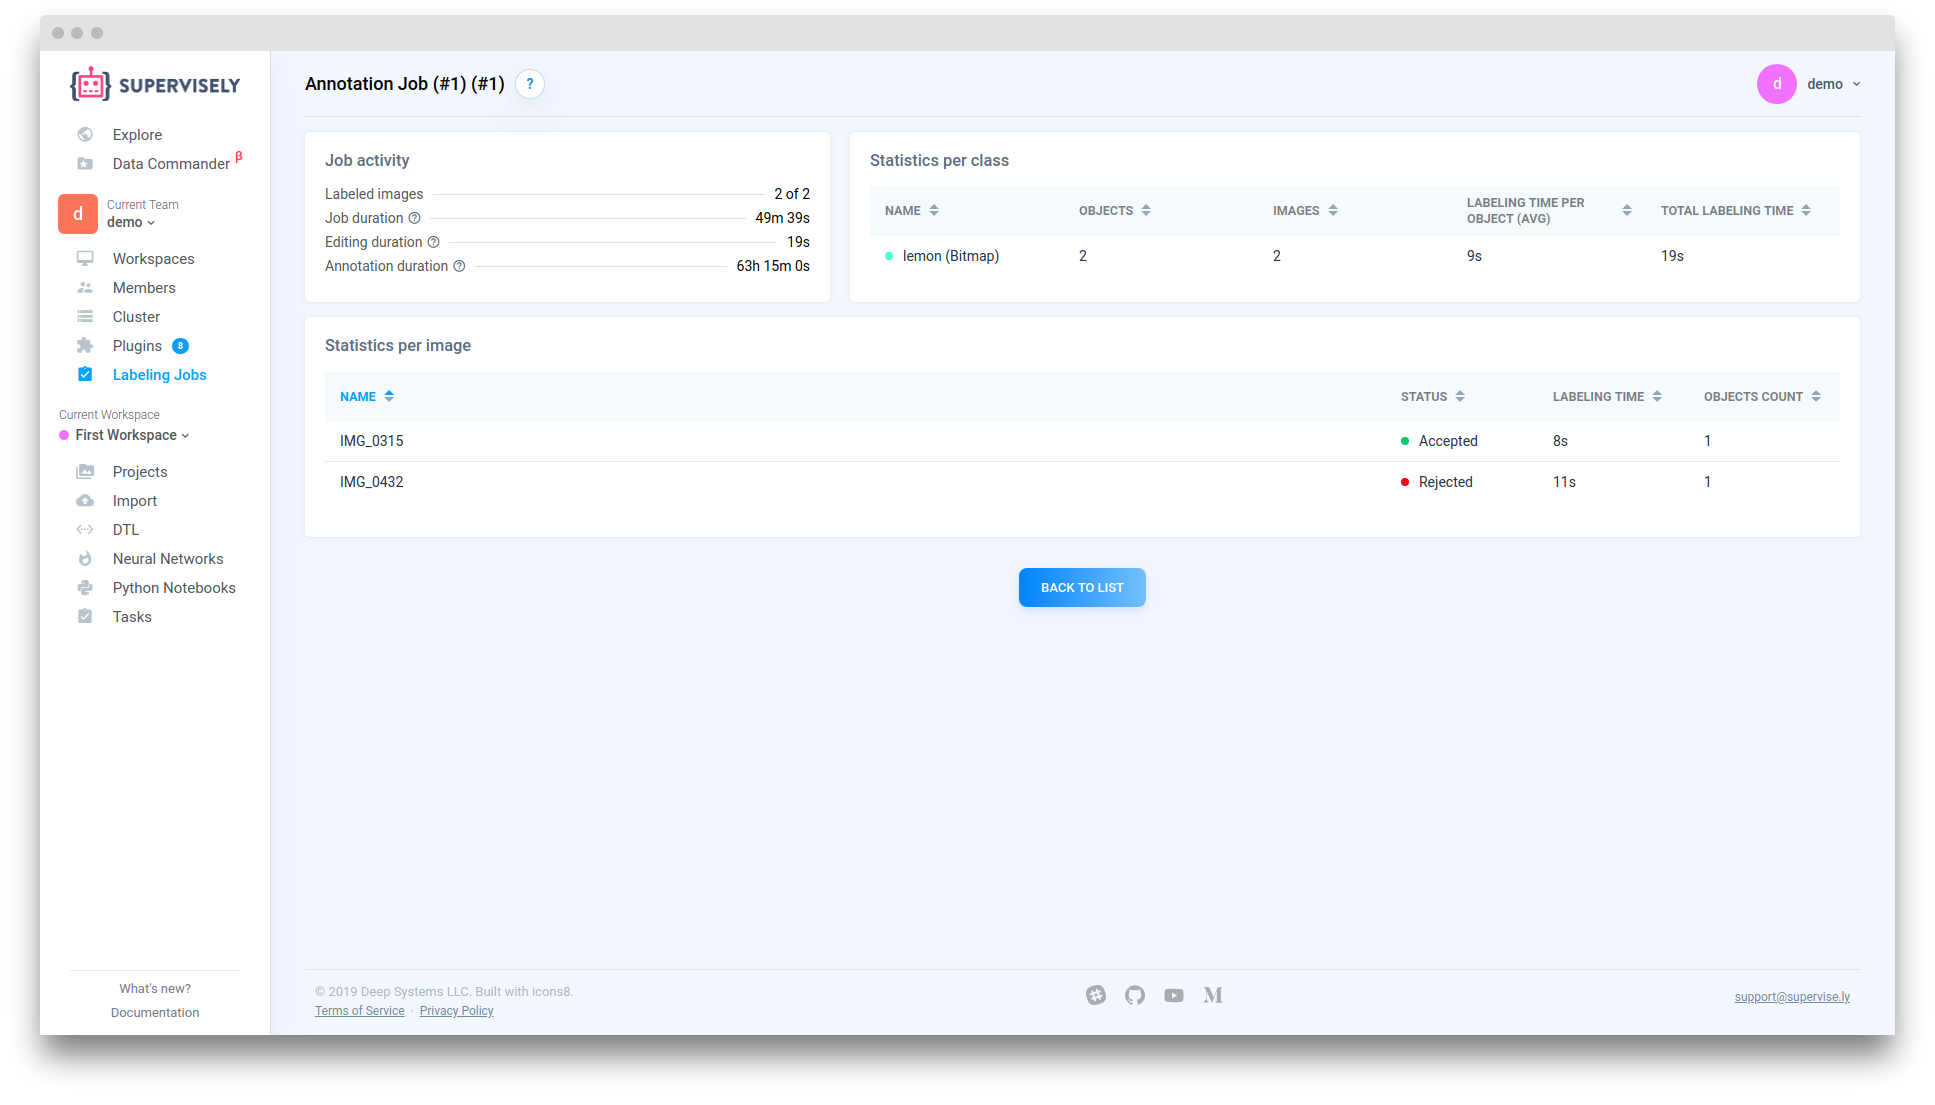
Task: Expand the Current Team demo dropdown
Action: click(x=131, y=222)
